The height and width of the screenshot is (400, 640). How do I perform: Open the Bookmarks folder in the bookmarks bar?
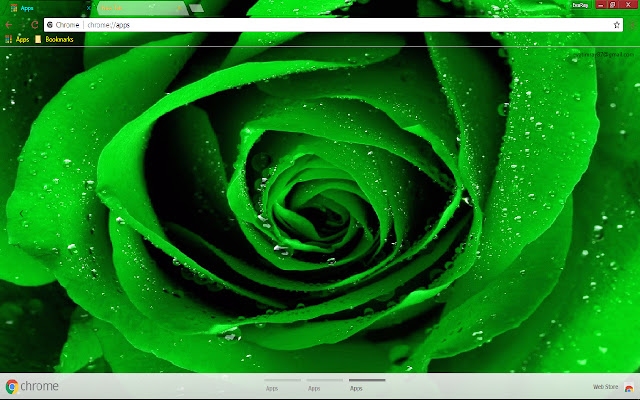point(54,40)
